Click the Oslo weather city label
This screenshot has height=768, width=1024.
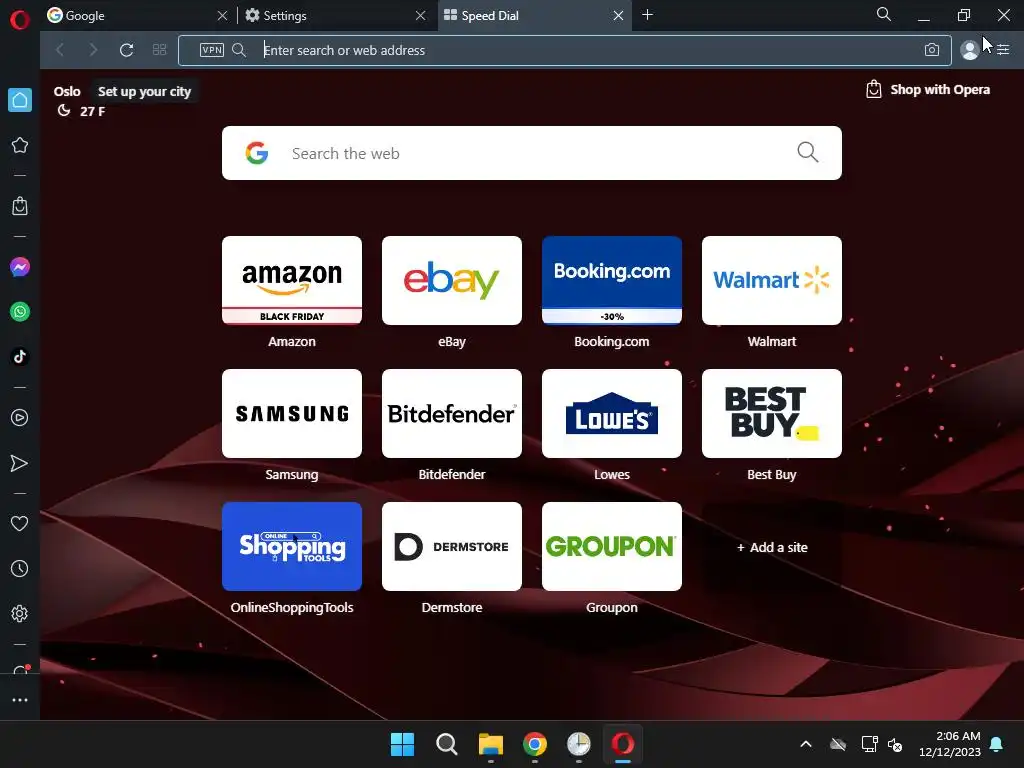pyautogui.click(x=67, y=91)
